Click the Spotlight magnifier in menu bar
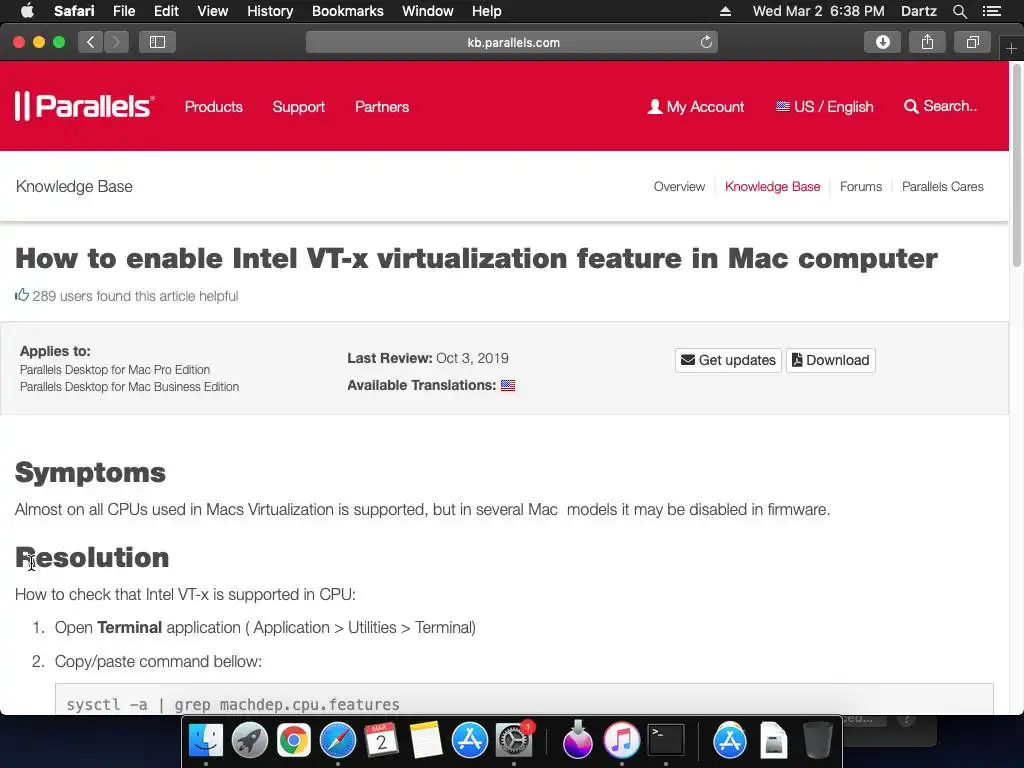 click(x=959, y=11)
